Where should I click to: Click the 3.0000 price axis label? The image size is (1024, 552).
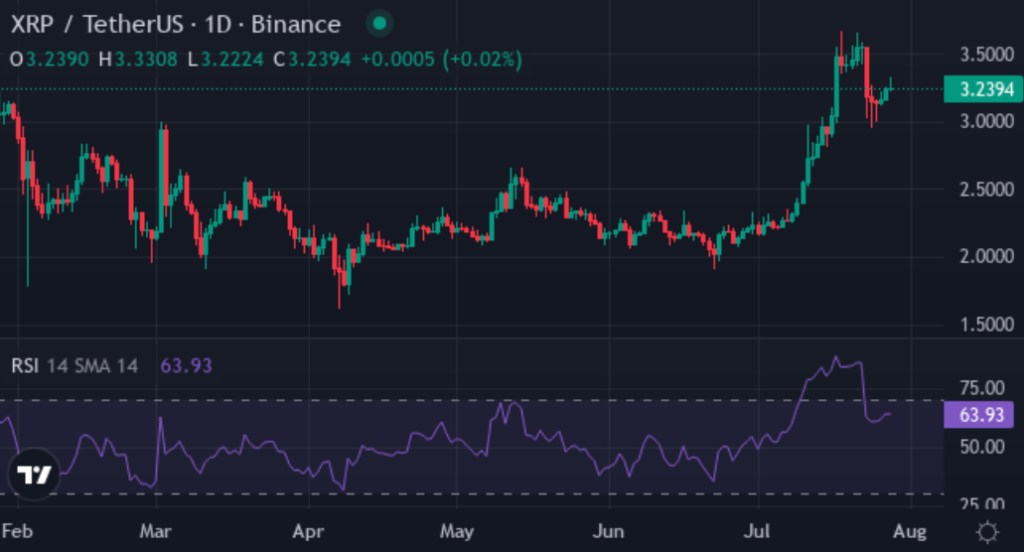[x=986, y=122]
